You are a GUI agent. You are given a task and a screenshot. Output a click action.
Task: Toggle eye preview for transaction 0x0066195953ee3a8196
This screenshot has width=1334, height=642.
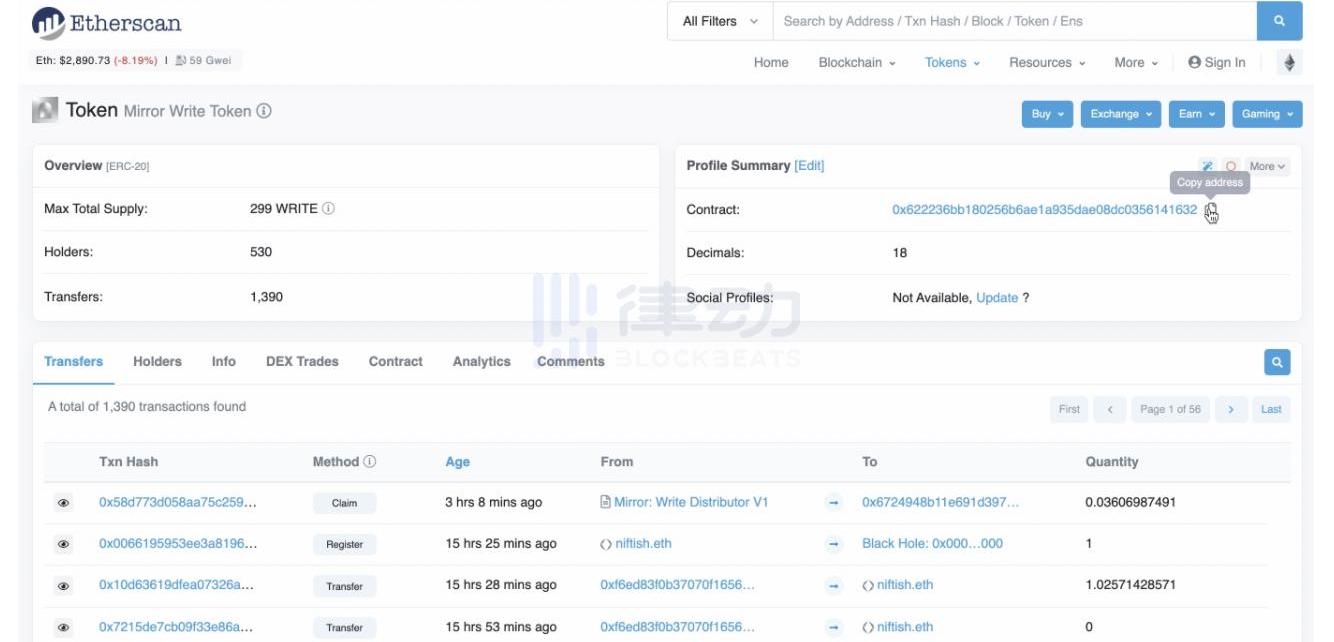pos(64,545)
